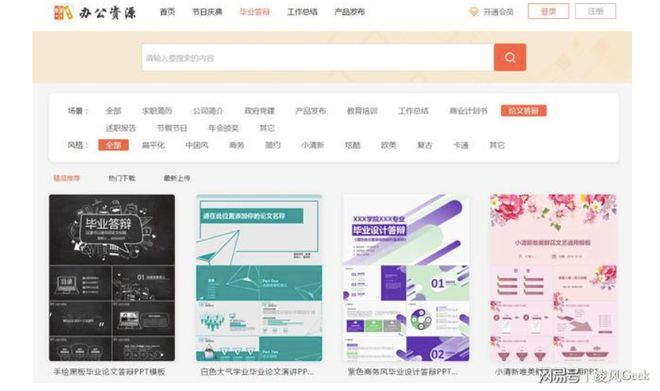Focus the search input field
This screenshot has height=391, width=660.
click(318, 57)
